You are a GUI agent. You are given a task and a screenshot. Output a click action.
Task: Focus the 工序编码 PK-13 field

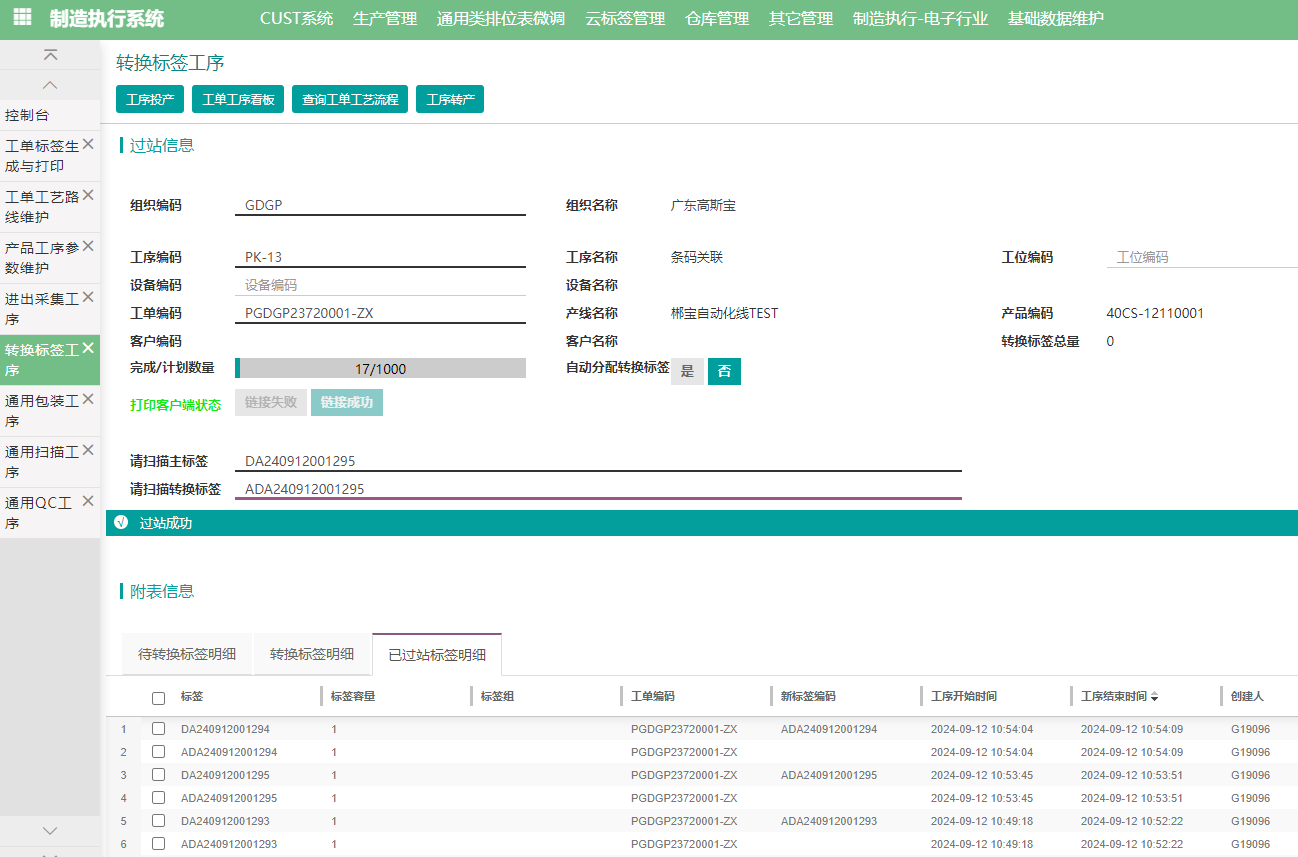coord(380,257)
